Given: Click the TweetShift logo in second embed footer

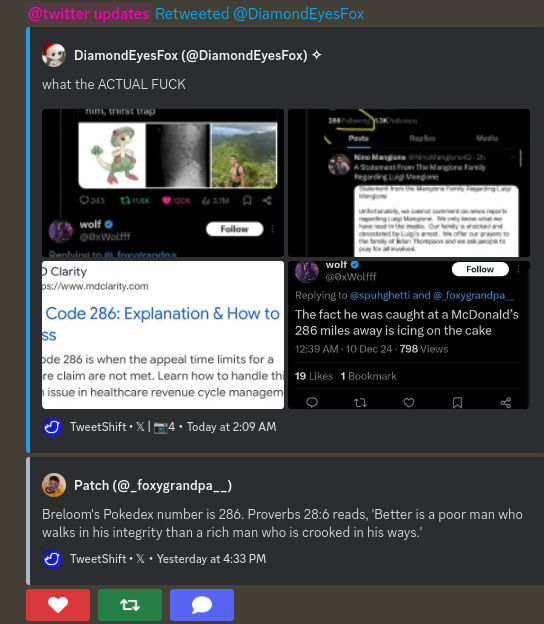Looking at the screenshot, I should [x=52, y=559].
